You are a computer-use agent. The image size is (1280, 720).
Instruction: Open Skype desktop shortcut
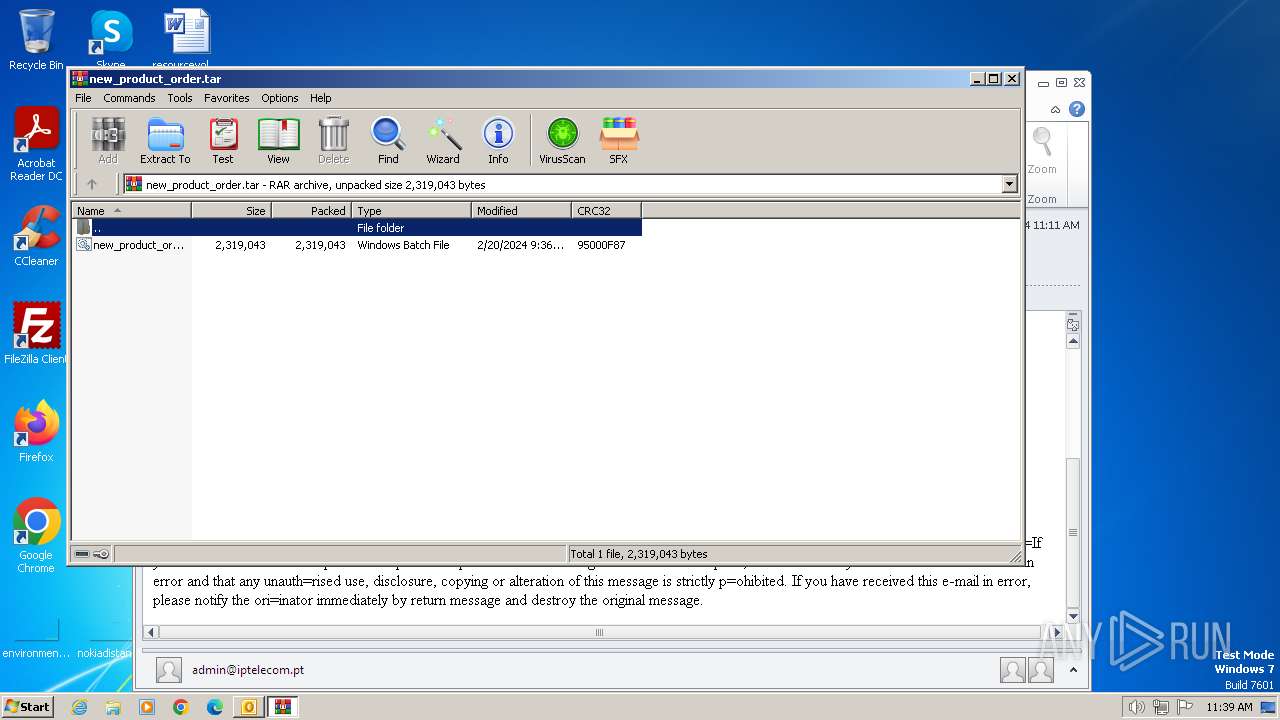pyautogui.click(x=110, y=40)
